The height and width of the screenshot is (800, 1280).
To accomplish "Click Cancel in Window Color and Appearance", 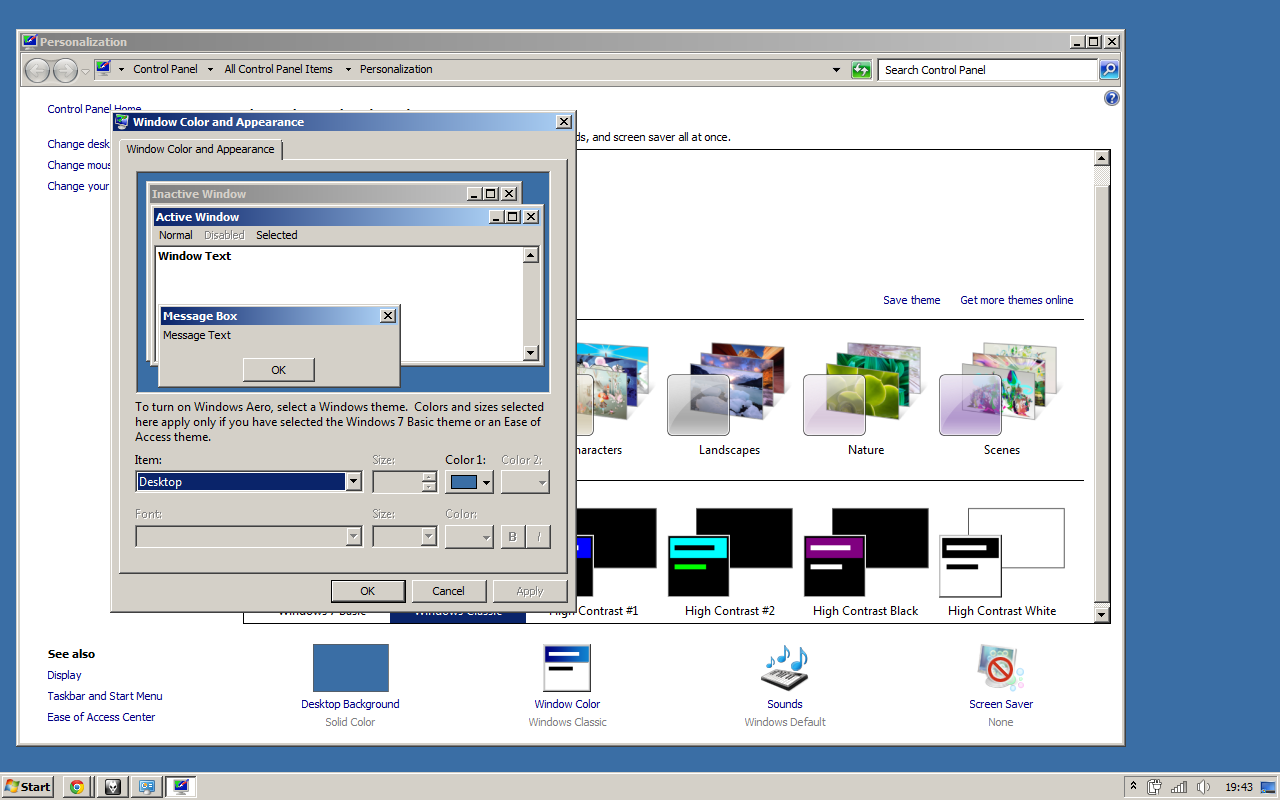I will pos(449,591).
